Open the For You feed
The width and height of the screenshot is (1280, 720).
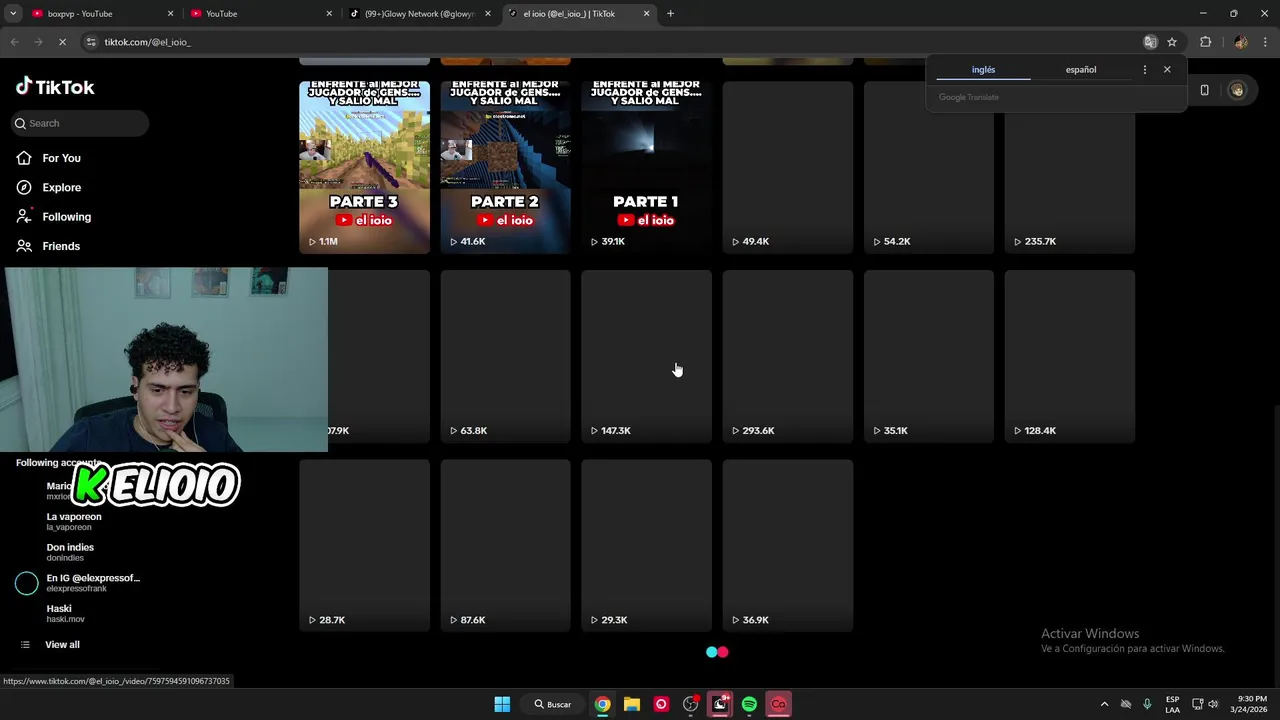pyautogui.click(x=61, y=158)
